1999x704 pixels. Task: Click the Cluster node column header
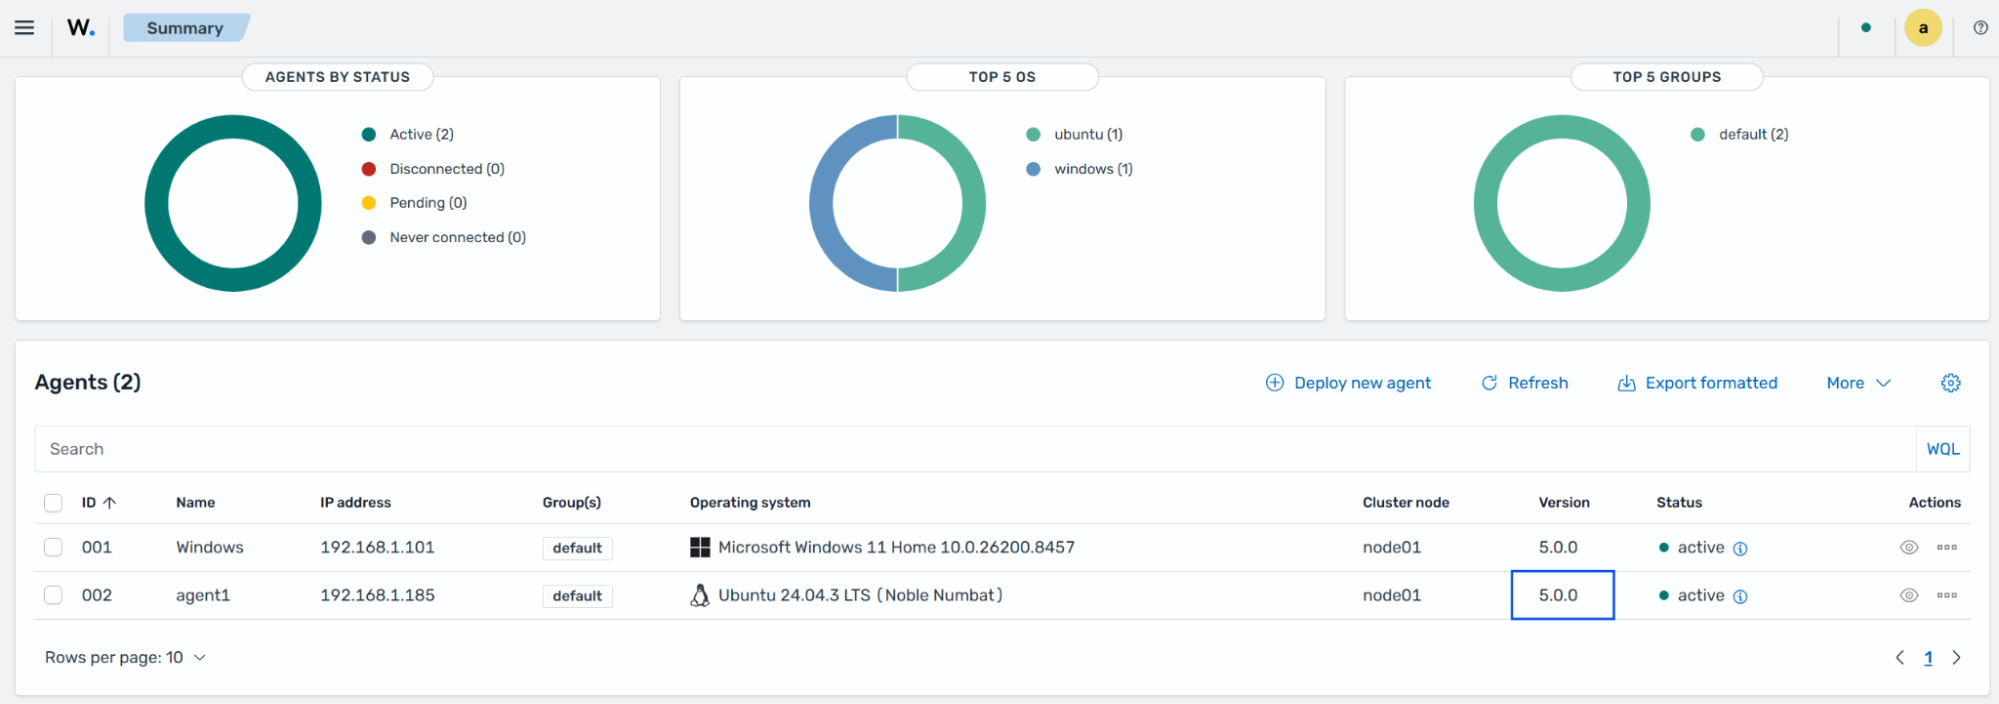tap(1406, 503)
